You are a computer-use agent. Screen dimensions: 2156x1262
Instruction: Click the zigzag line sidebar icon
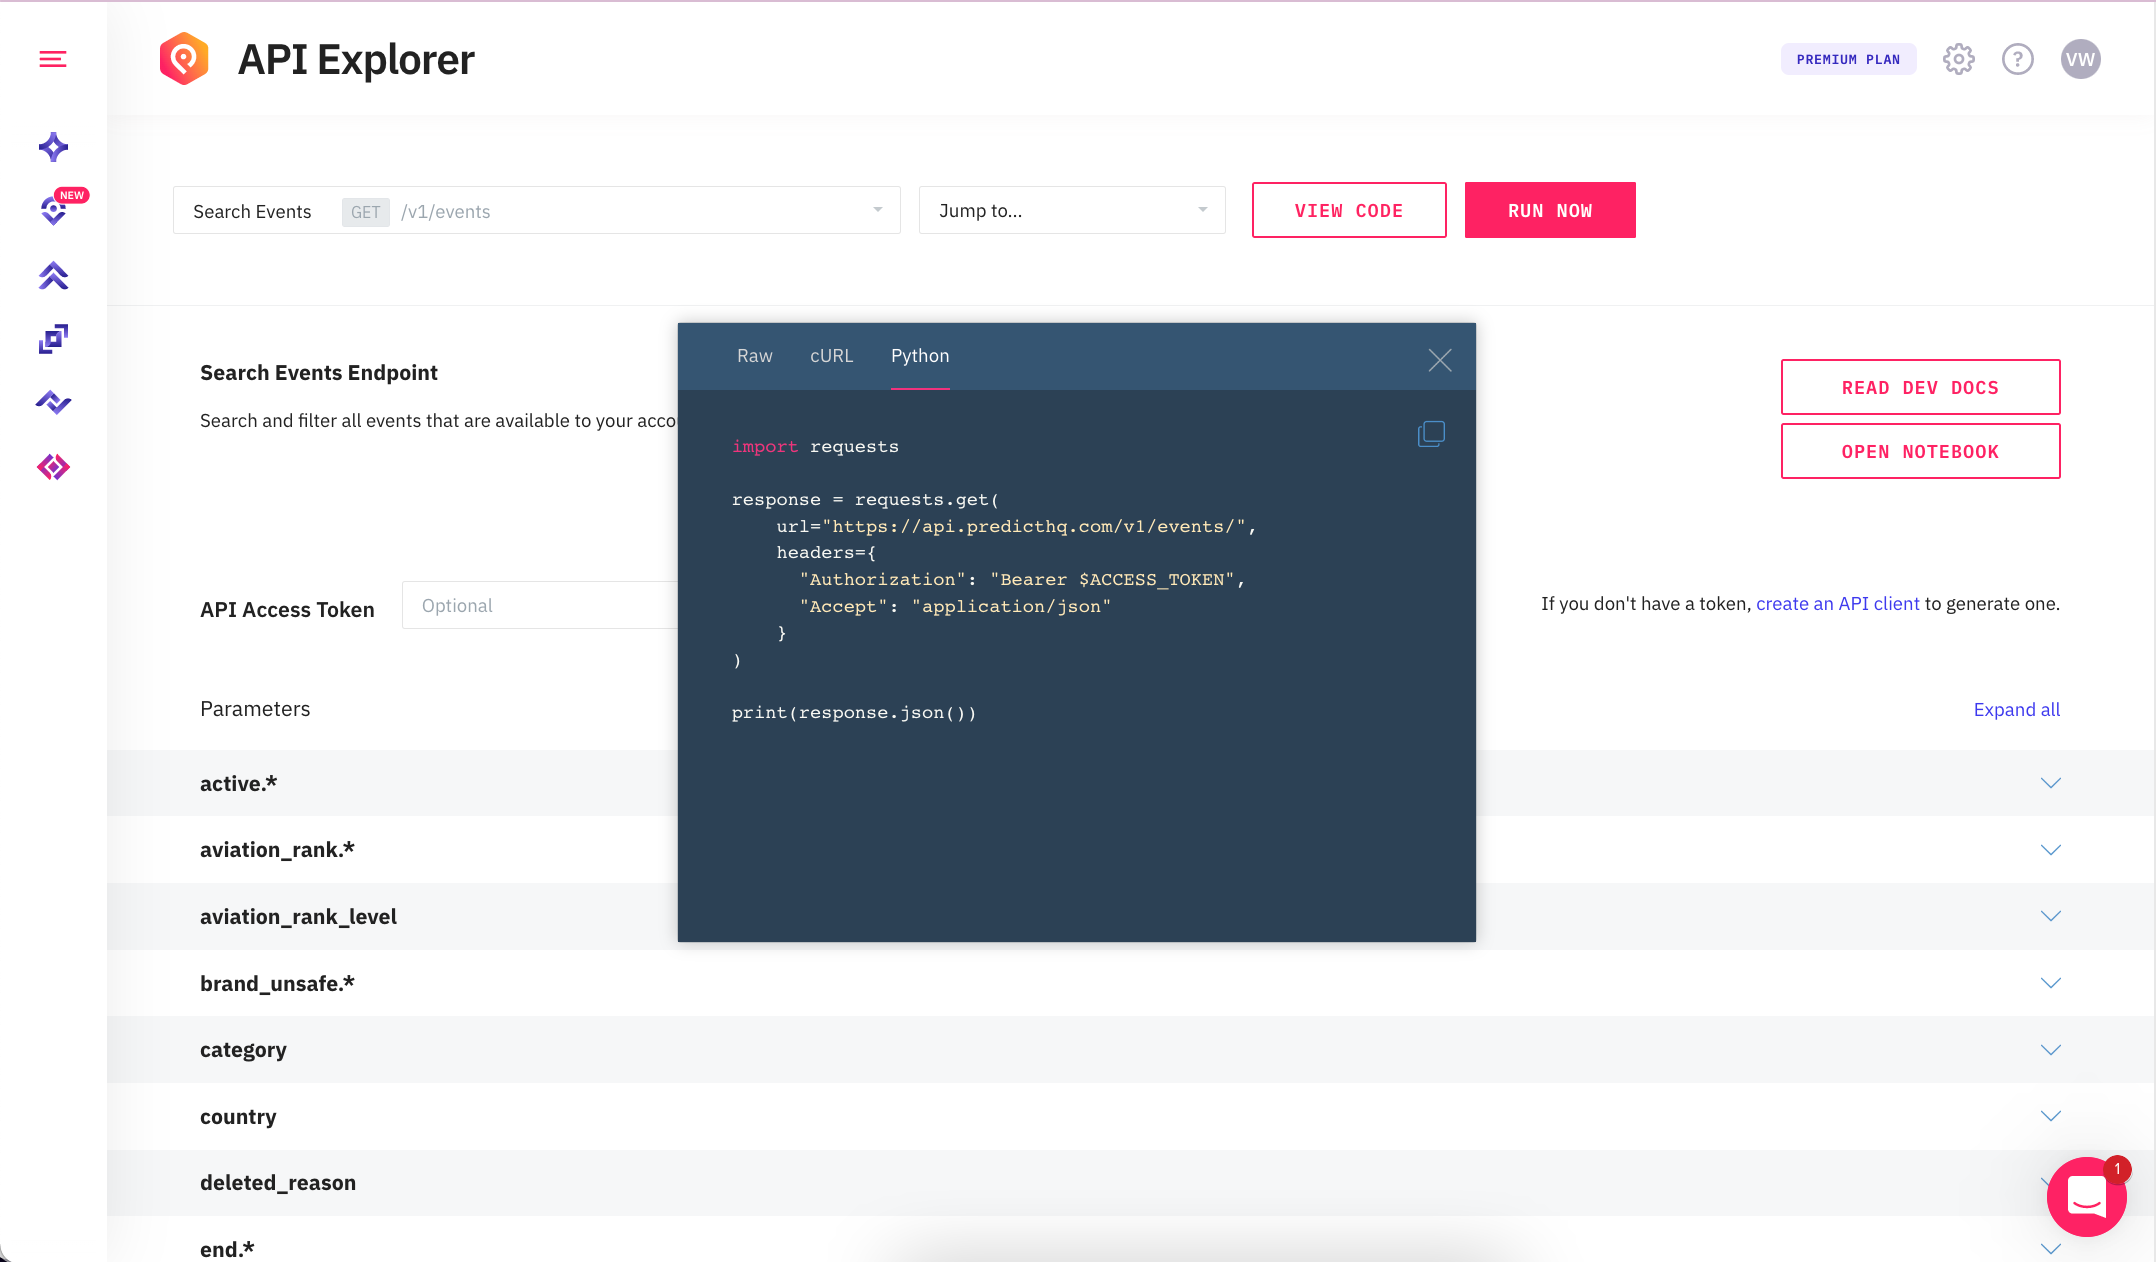(x=53, y=402)
